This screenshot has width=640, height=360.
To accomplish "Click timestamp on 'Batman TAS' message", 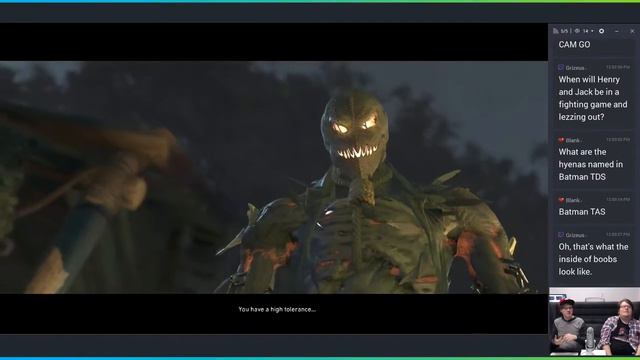I will coord(618,200).
